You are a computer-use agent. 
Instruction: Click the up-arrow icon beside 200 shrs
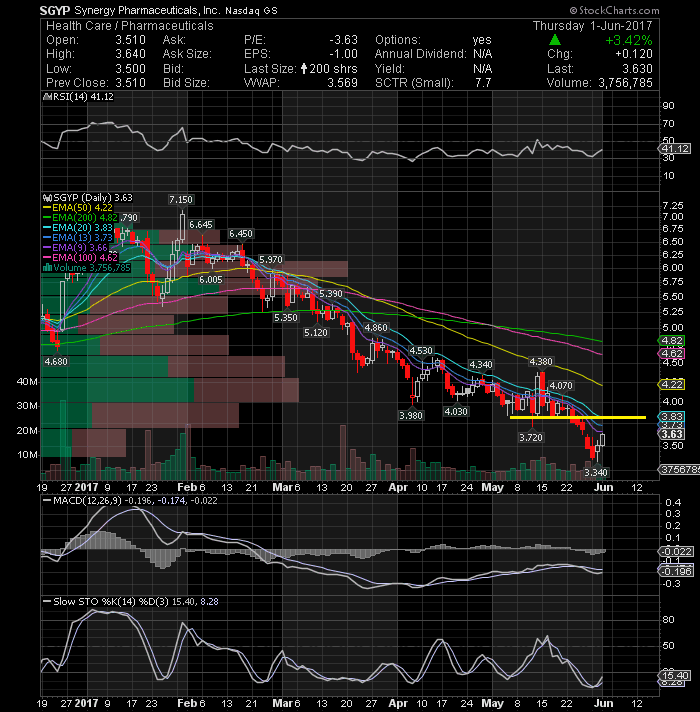(x=304, y=69)
